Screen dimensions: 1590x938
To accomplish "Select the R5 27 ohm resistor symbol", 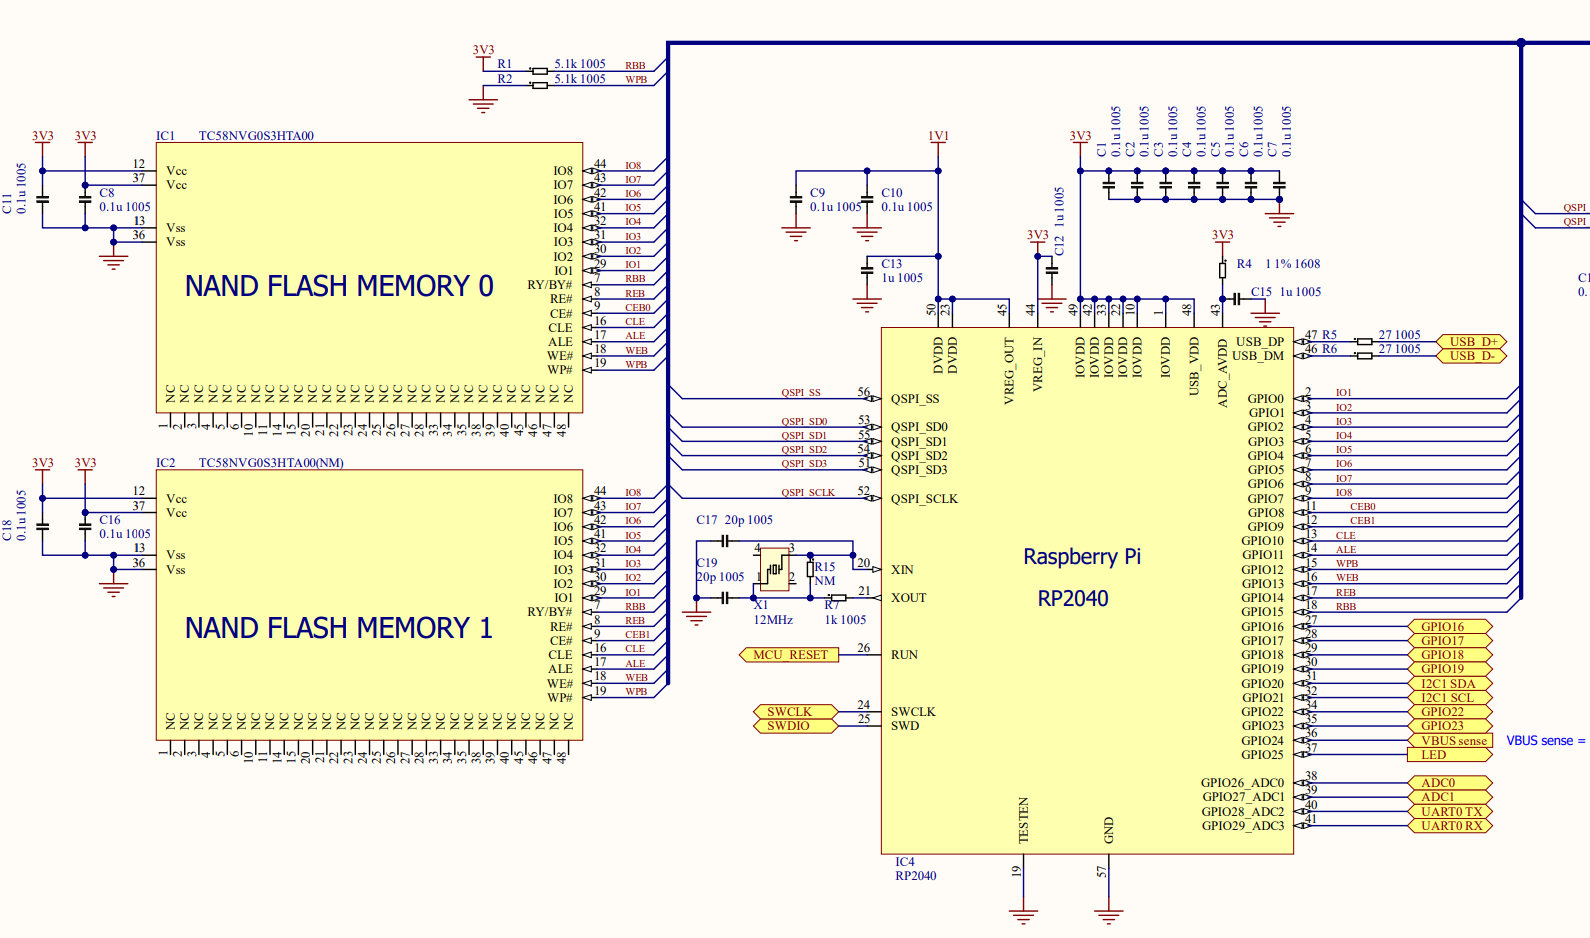I will coord(1364,342).
